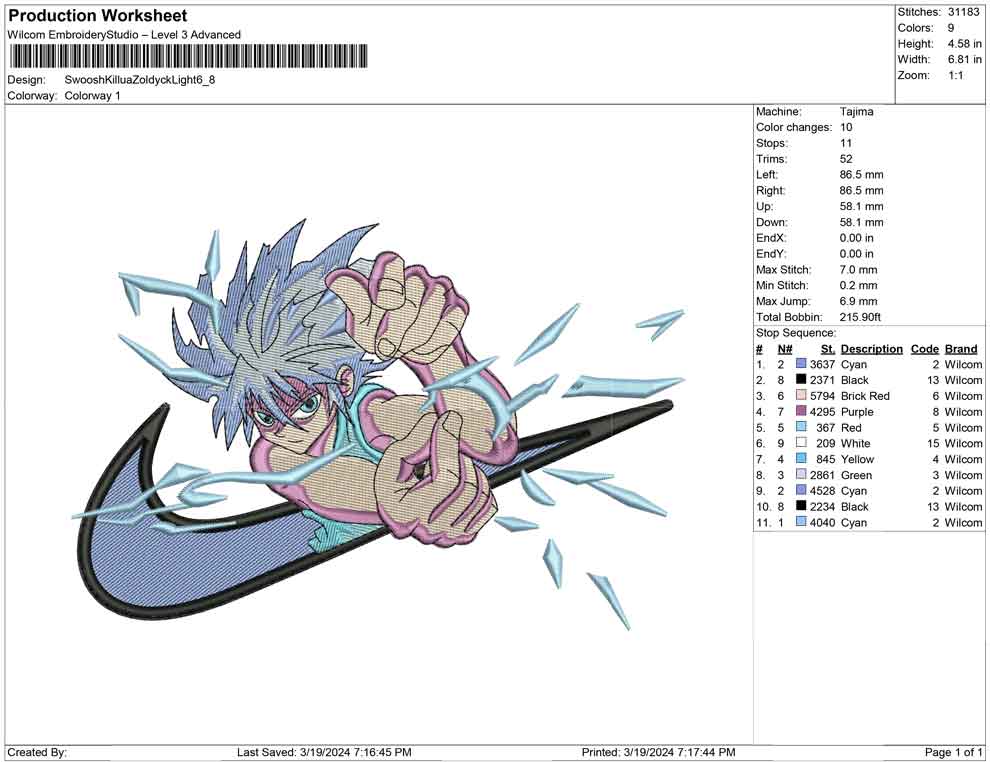Click the Brick Red description in row 3
The height and width of the screenshot is (762, 990).
(865, 396)
